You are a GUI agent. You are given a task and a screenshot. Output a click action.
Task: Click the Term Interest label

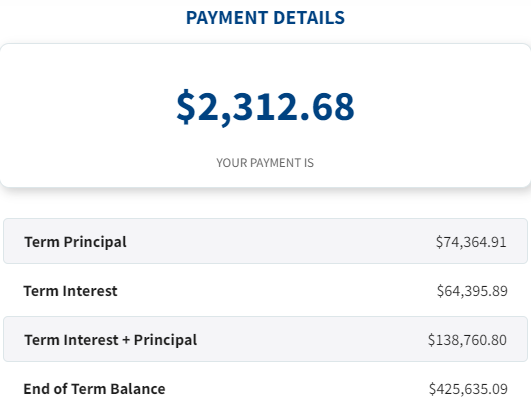[70, 291]
